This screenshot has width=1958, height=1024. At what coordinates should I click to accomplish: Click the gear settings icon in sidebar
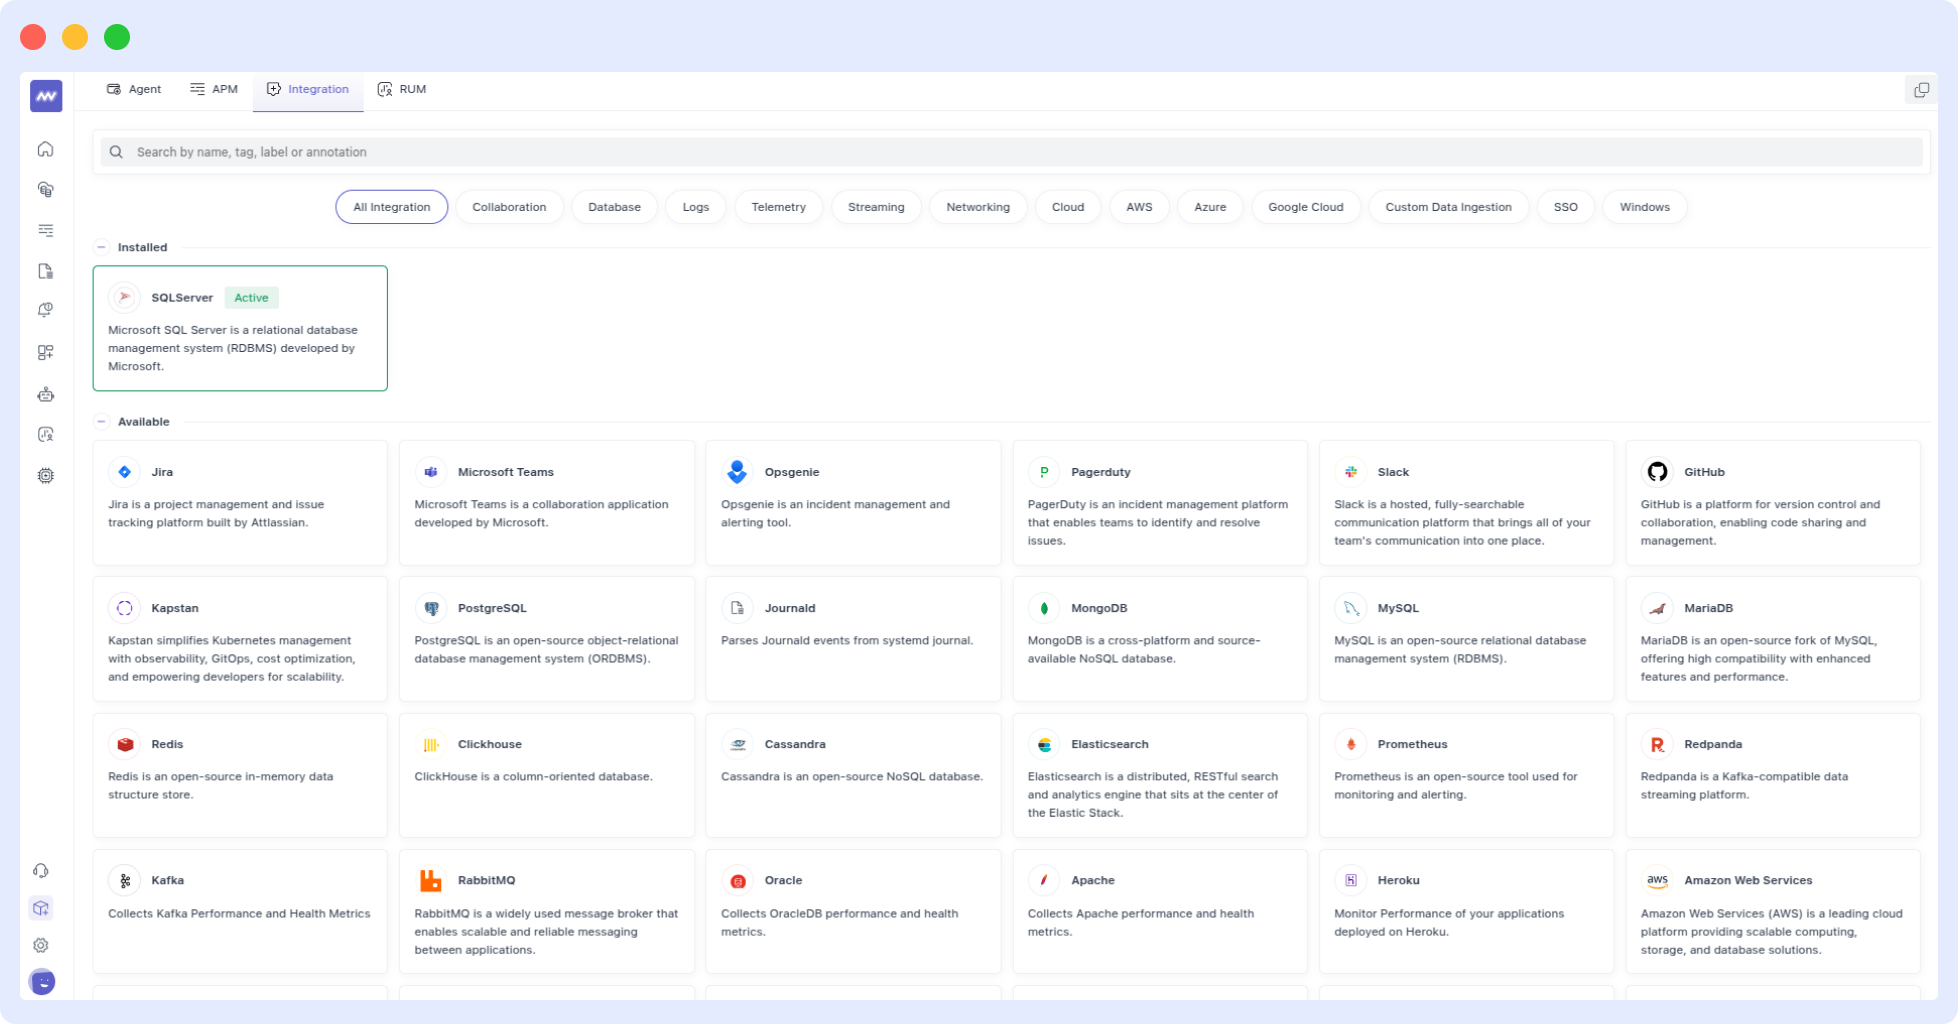point(41,945)
